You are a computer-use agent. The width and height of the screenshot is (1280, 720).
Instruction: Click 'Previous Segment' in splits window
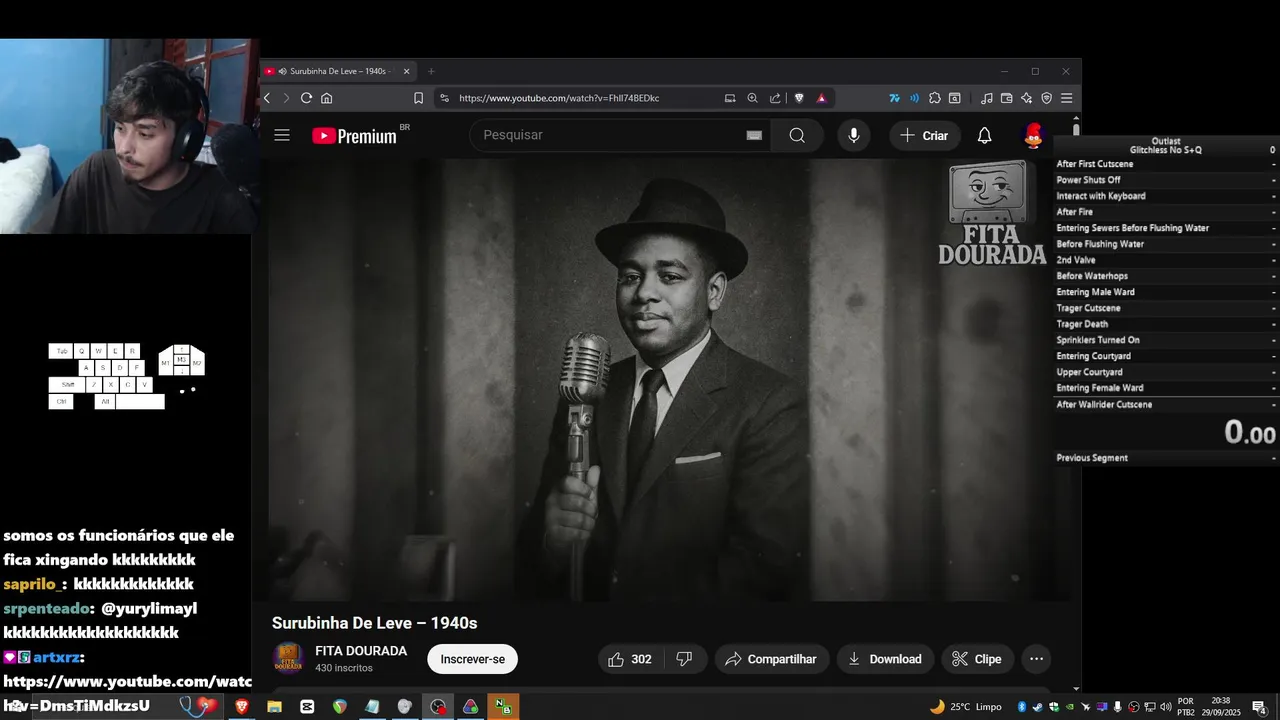1092,458
